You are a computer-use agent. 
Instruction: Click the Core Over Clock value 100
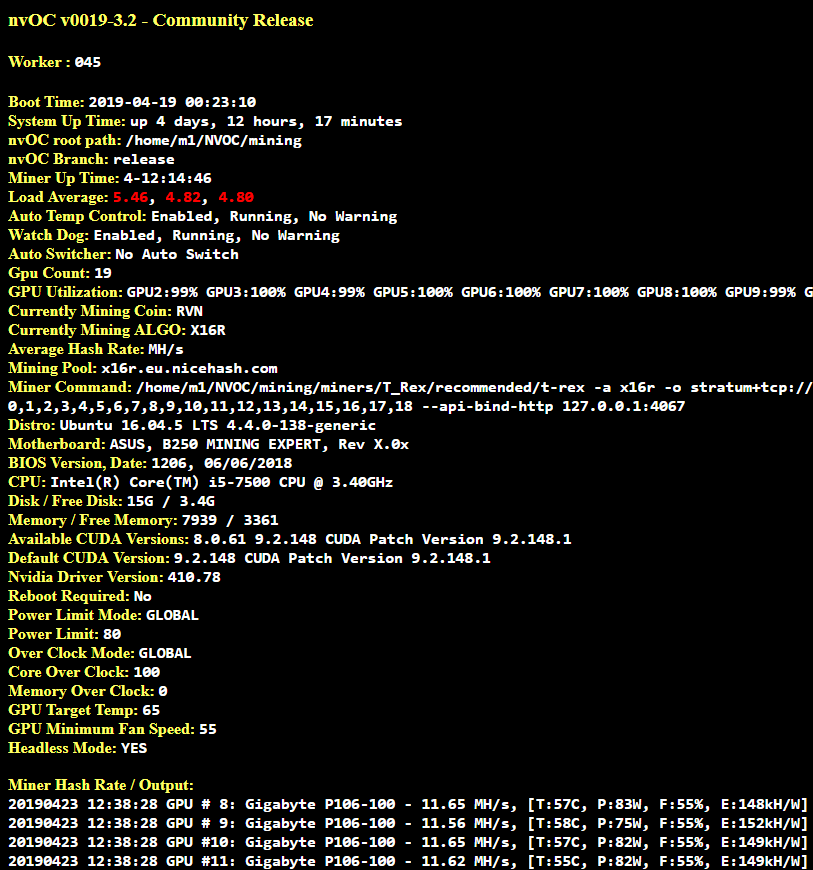(147, 672)
